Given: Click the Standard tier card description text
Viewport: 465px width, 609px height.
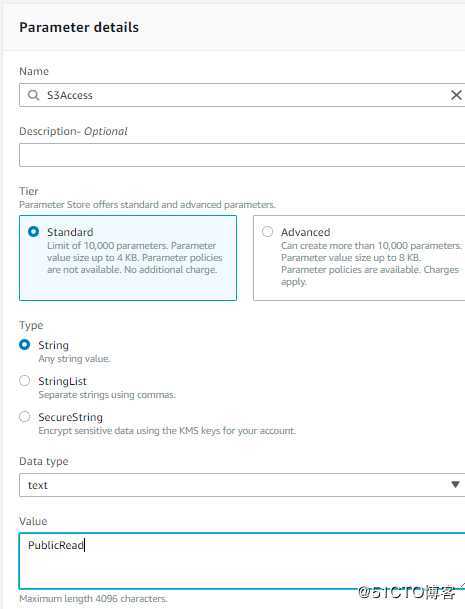Looking at the screenshot, I should [135, 258].
